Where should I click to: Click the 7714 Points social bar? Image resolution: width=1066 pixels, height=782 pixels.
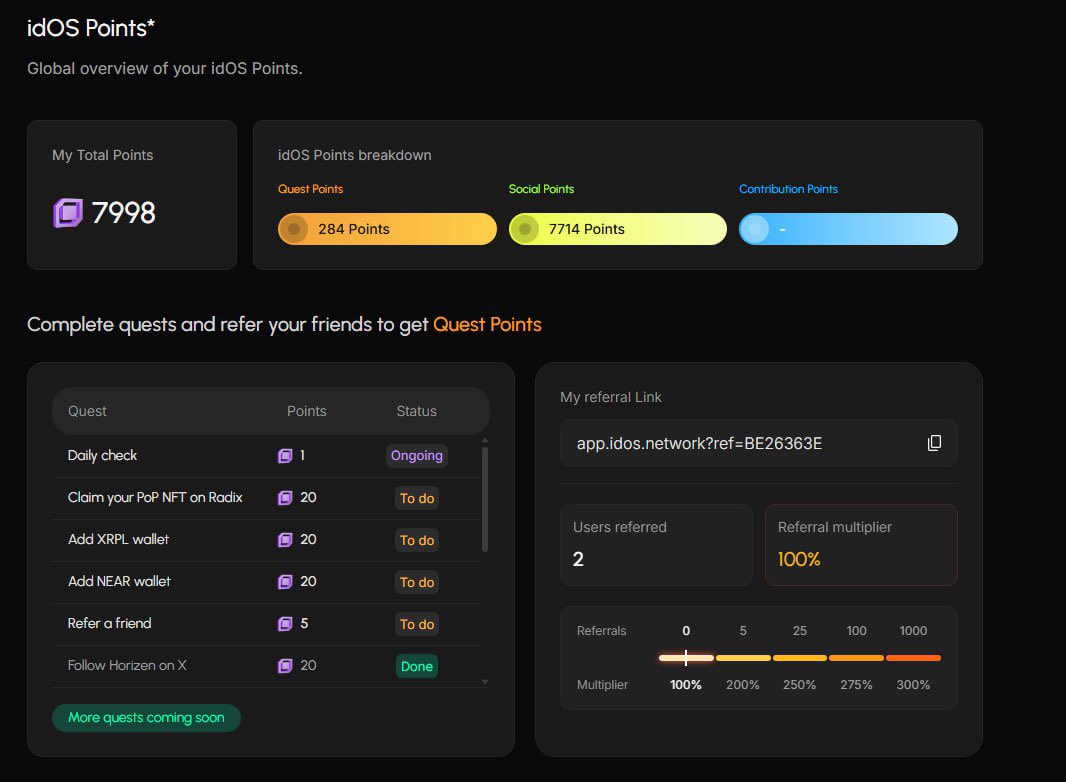tap(618, 229)
